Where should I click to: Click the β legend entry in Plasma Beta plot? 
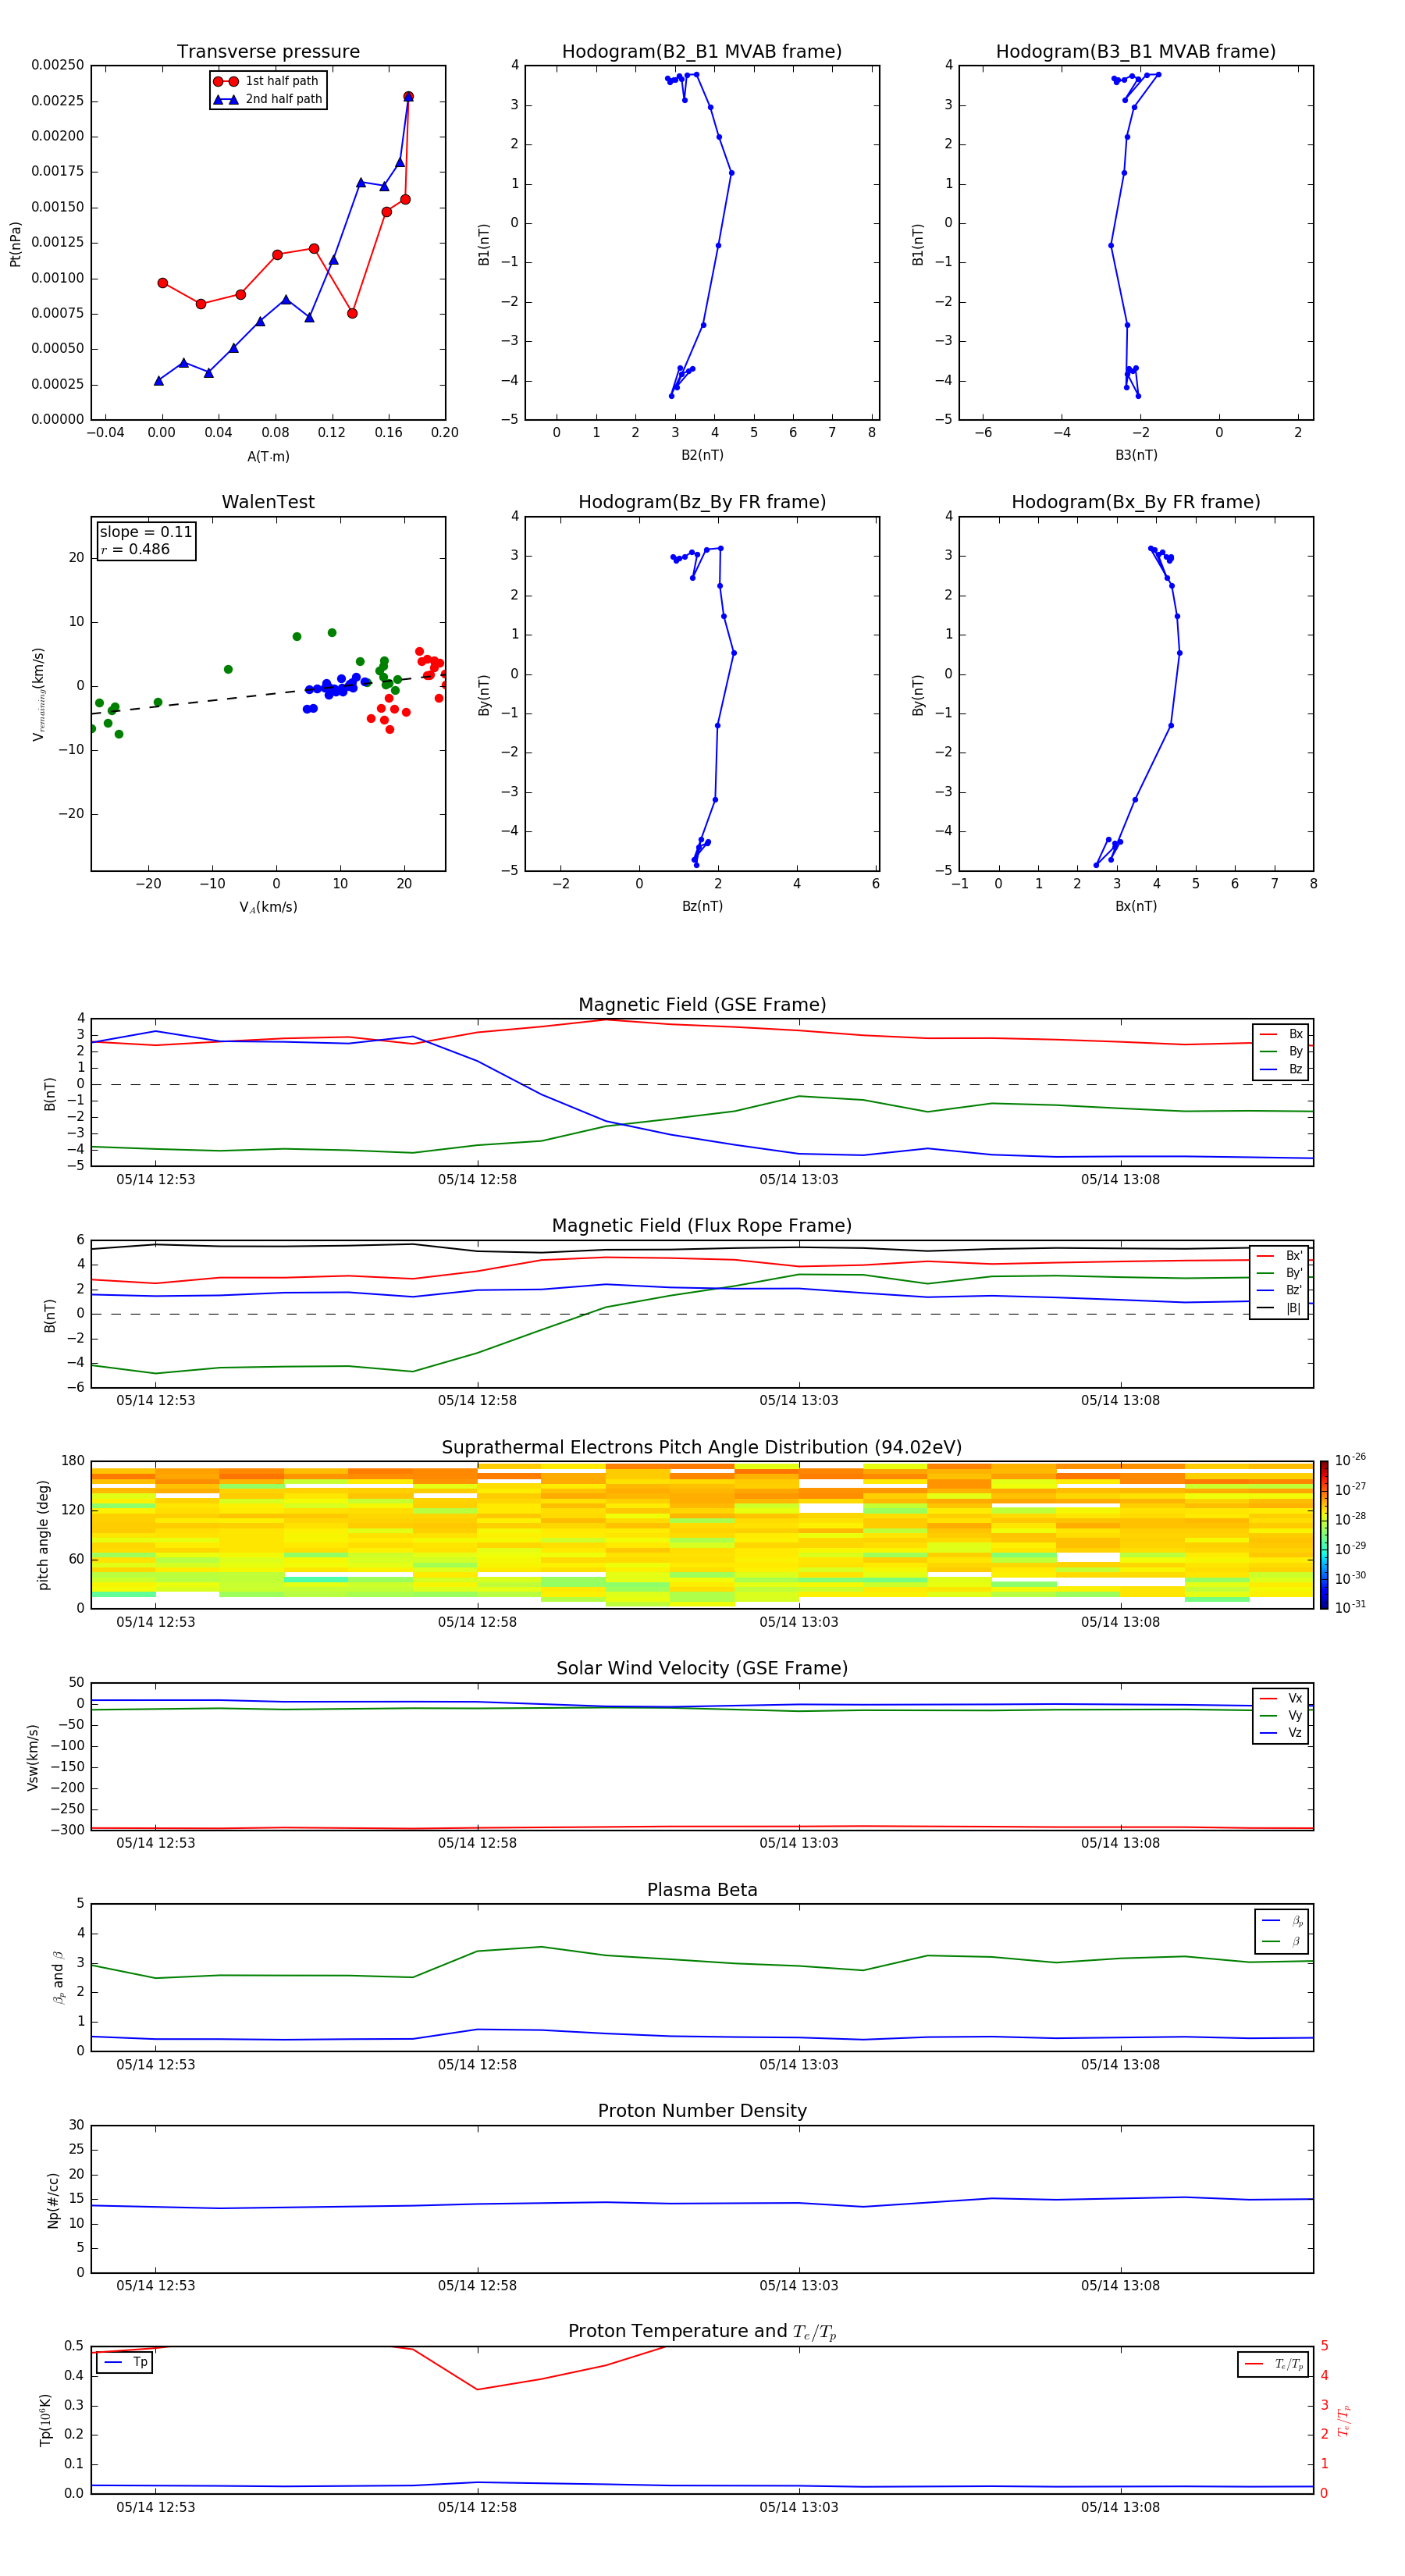1281,1941
